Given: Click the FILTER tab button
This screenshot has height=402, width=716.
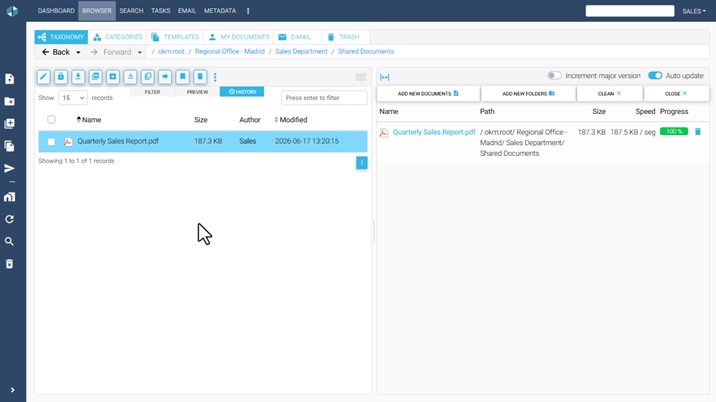Looking at the screenshot, I should point(152,92).
